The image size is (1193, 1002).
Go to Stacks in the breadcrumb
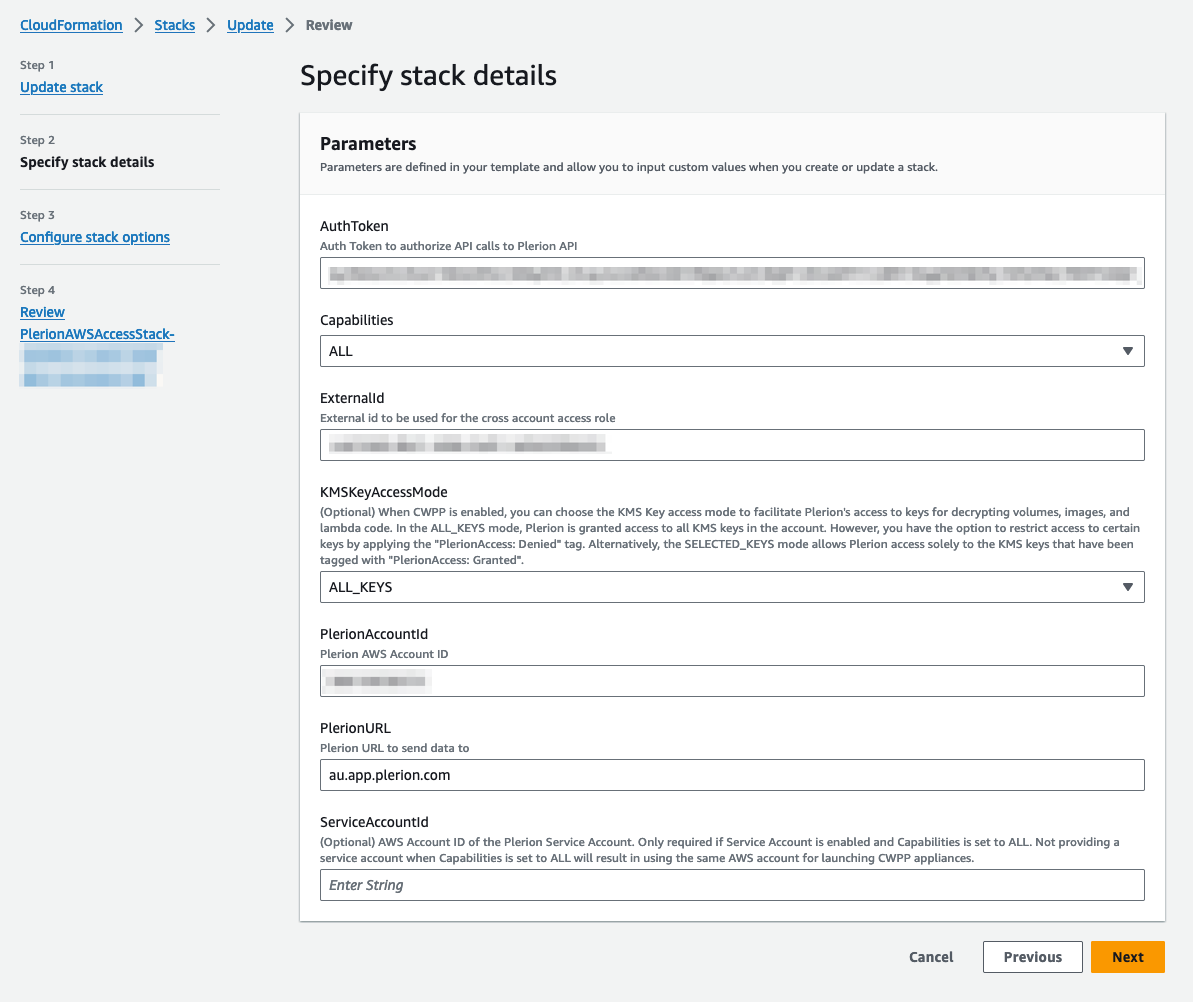tap(174, 25)
